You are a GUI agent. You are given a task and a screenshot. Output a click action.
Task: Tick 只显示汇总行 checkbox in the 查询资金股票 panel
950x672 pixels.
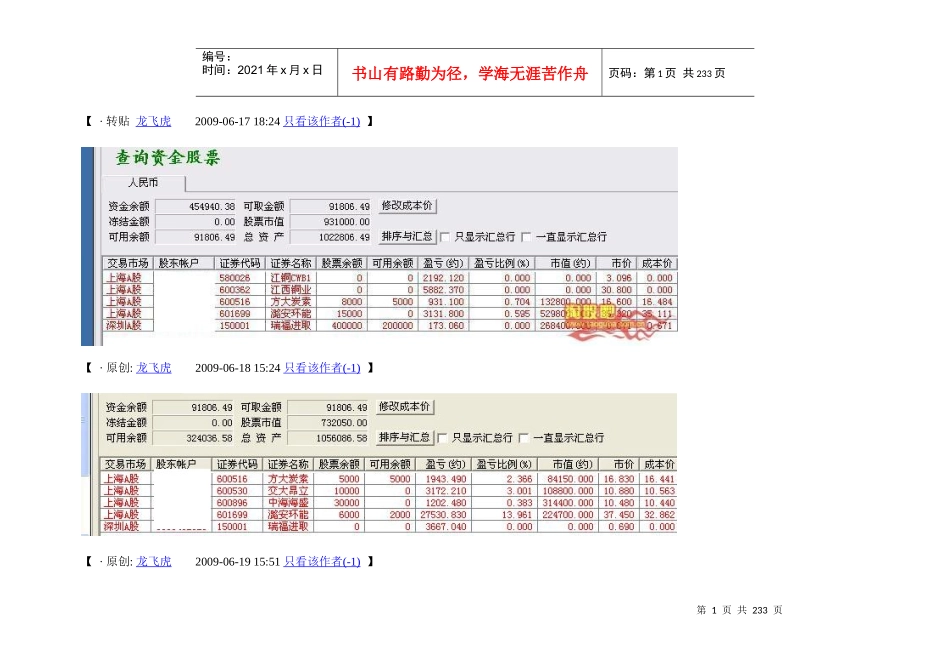click(x=445, y=237)
